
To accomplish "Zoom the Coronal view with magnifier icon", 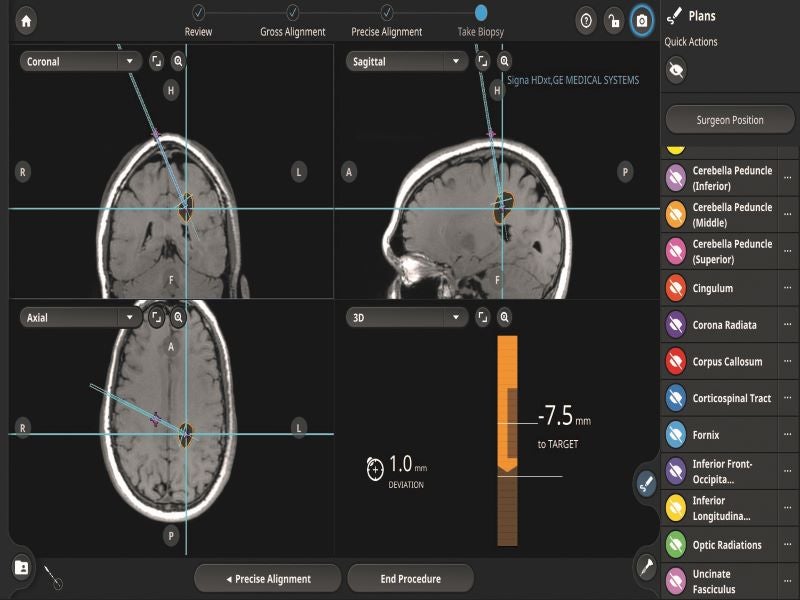I will coord(179,61).
